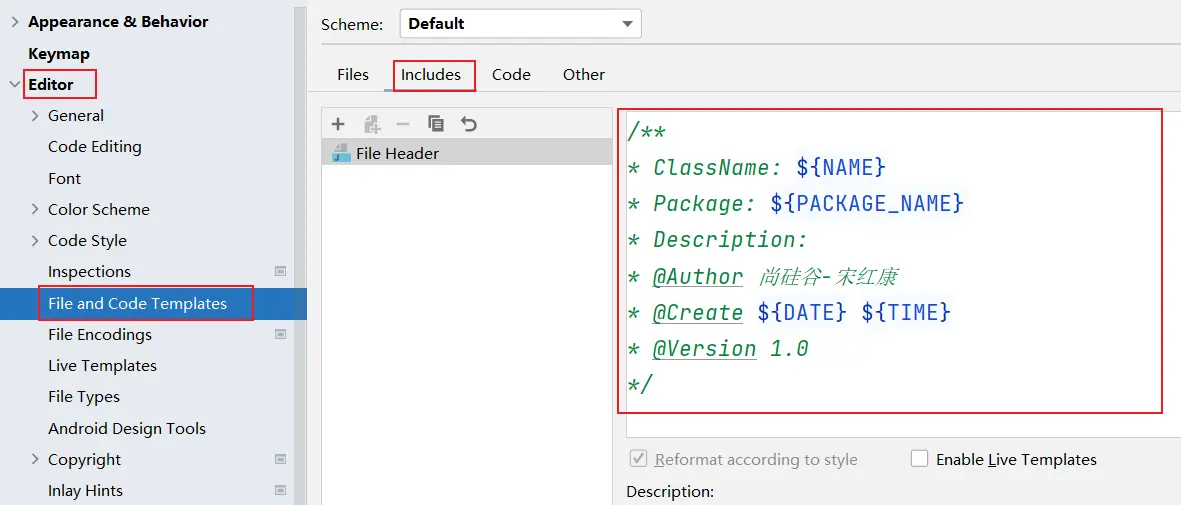This screenshot has width=1181, height=505.
Task: Collapse the Editor tree section
Action: [x=15, y=85]
